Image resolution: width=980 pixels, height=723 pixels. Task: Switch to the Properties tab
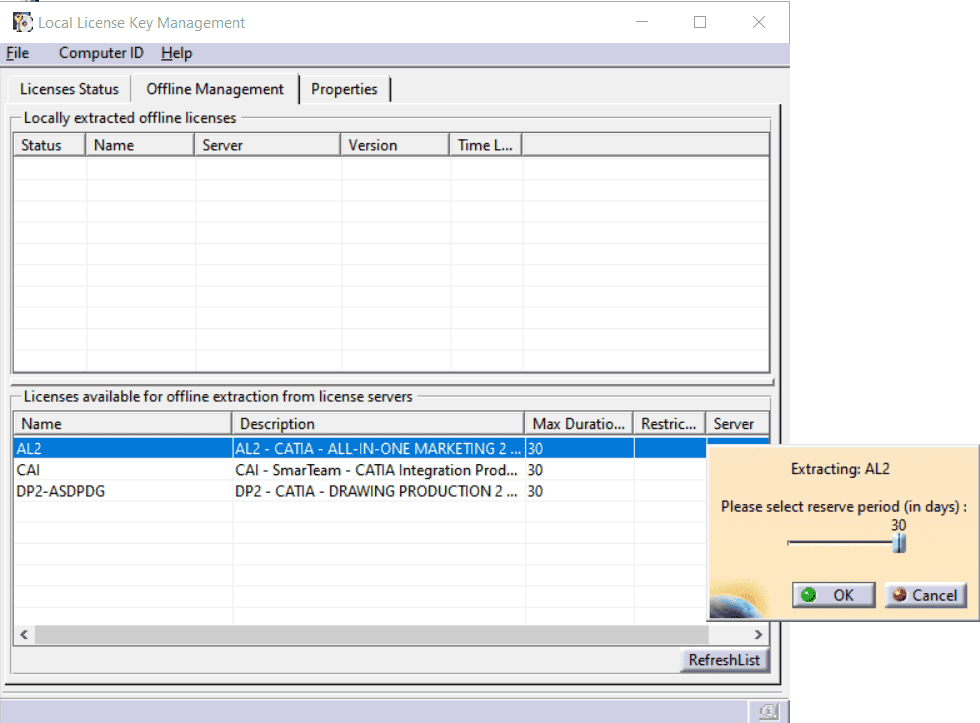tap(344, 89)
